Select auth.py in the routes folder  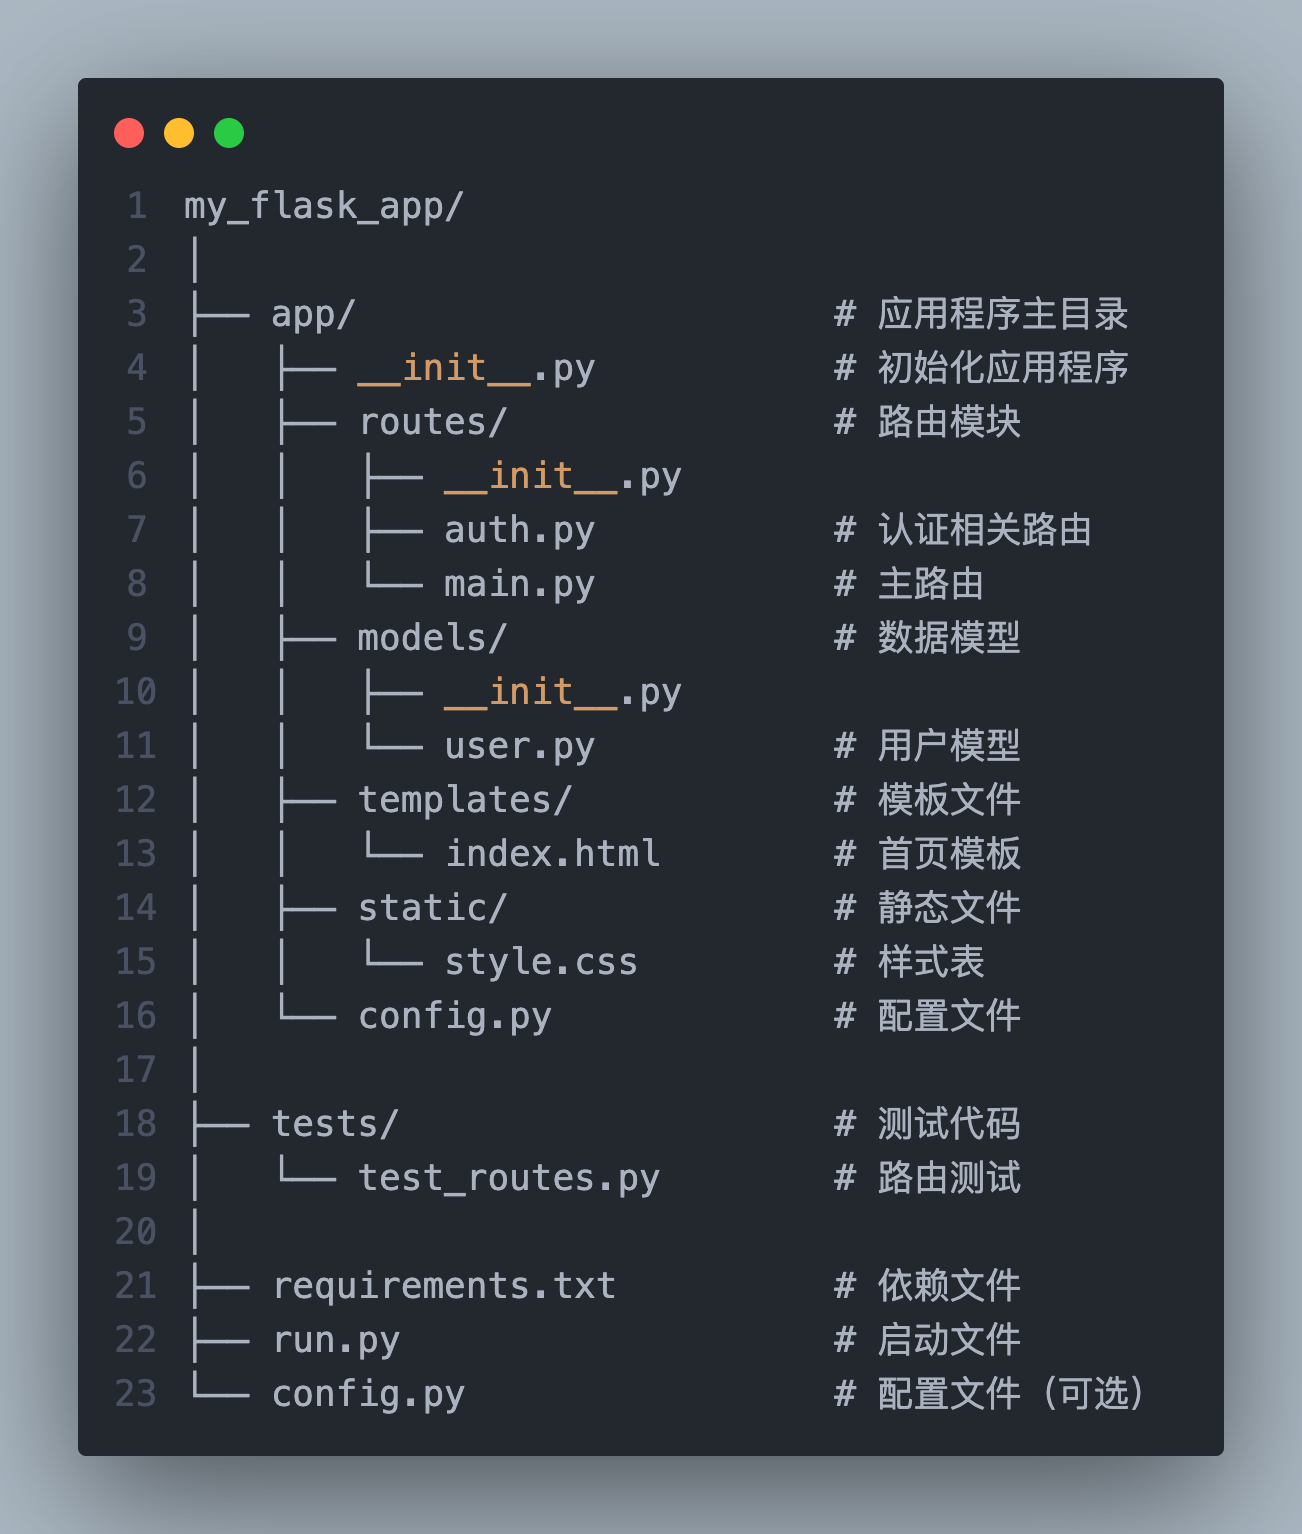click(x=519, y=530)
